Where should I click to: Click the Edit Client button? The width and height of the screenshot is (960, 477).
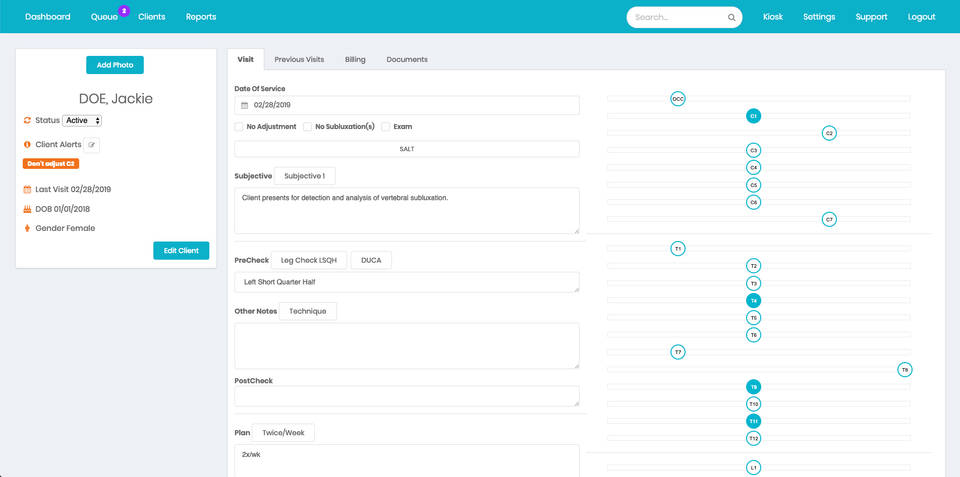click(181, 250)
